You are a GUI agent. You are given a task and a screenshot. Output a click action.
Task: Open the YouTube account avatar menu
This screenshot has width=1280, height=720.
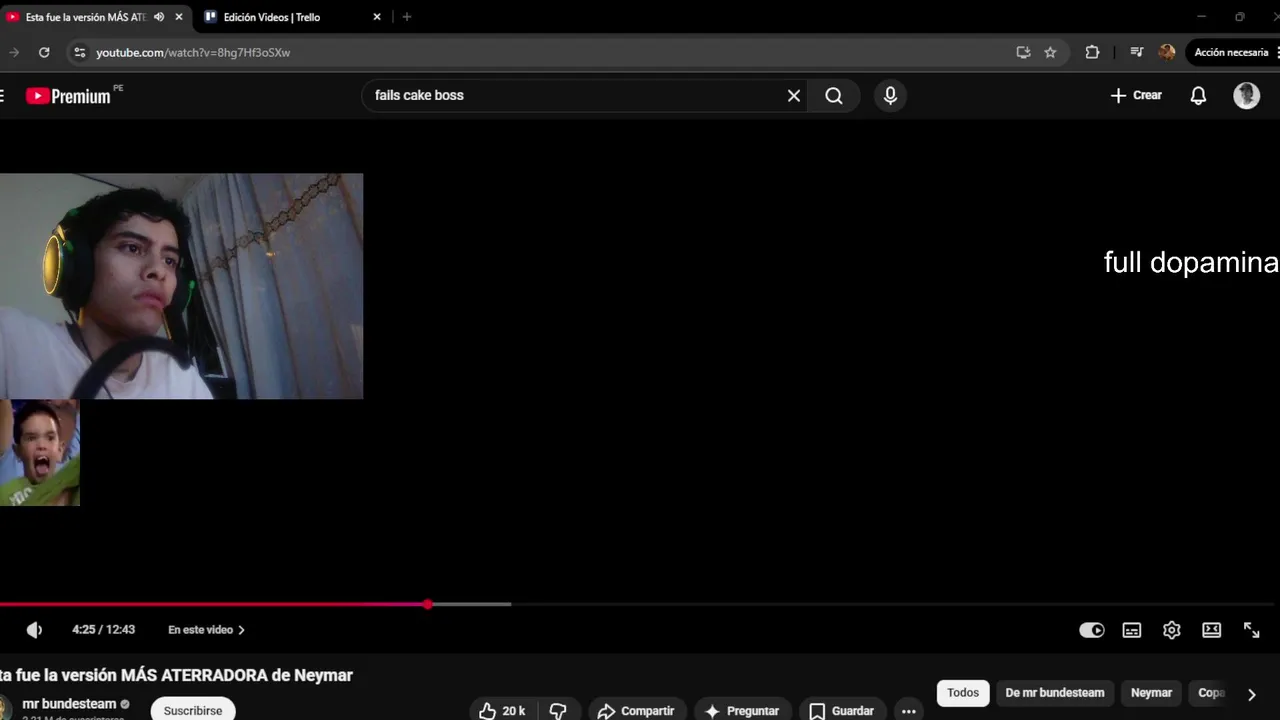tap(1246, 96)
